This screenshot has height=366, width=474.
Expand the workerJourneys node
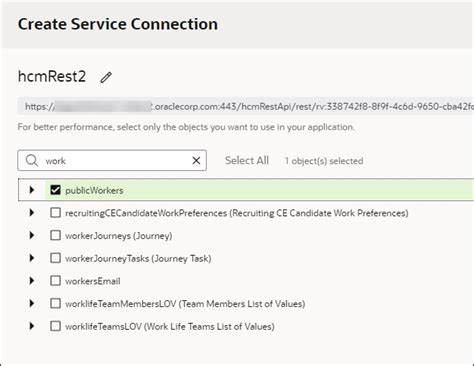pyautogui.click(x=32, y=235)
